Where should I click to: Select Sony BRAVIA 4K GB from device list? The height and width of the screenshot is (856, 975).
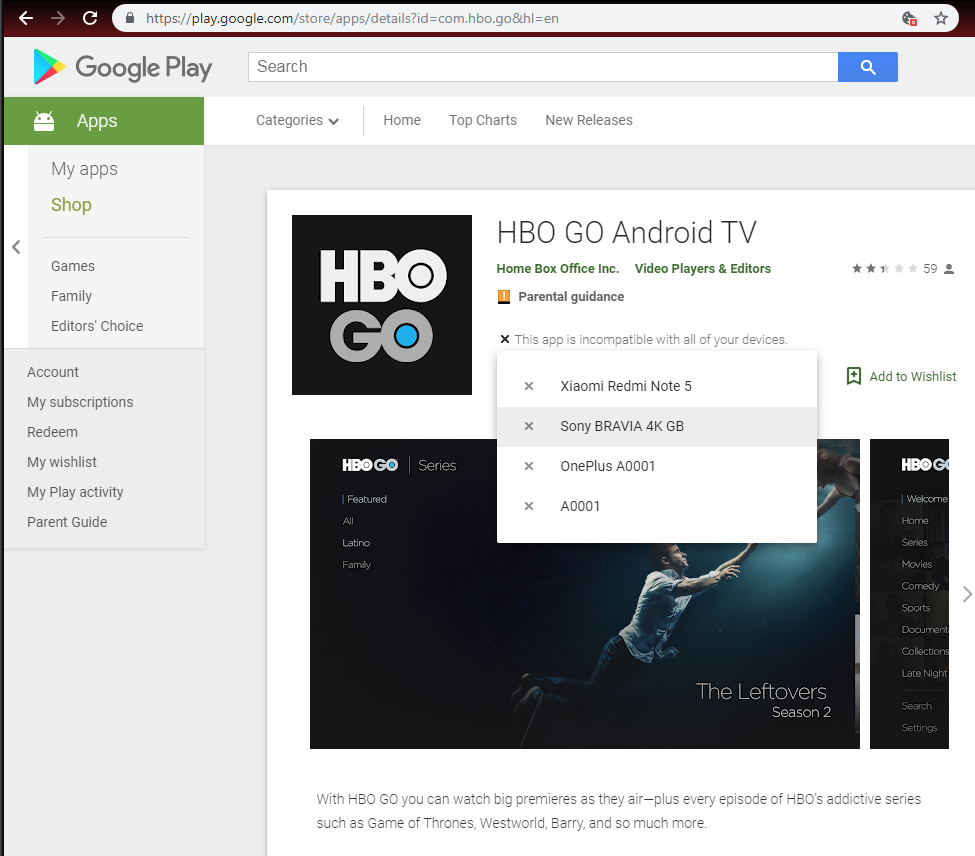pyautogui.click(x=621, y=426)
